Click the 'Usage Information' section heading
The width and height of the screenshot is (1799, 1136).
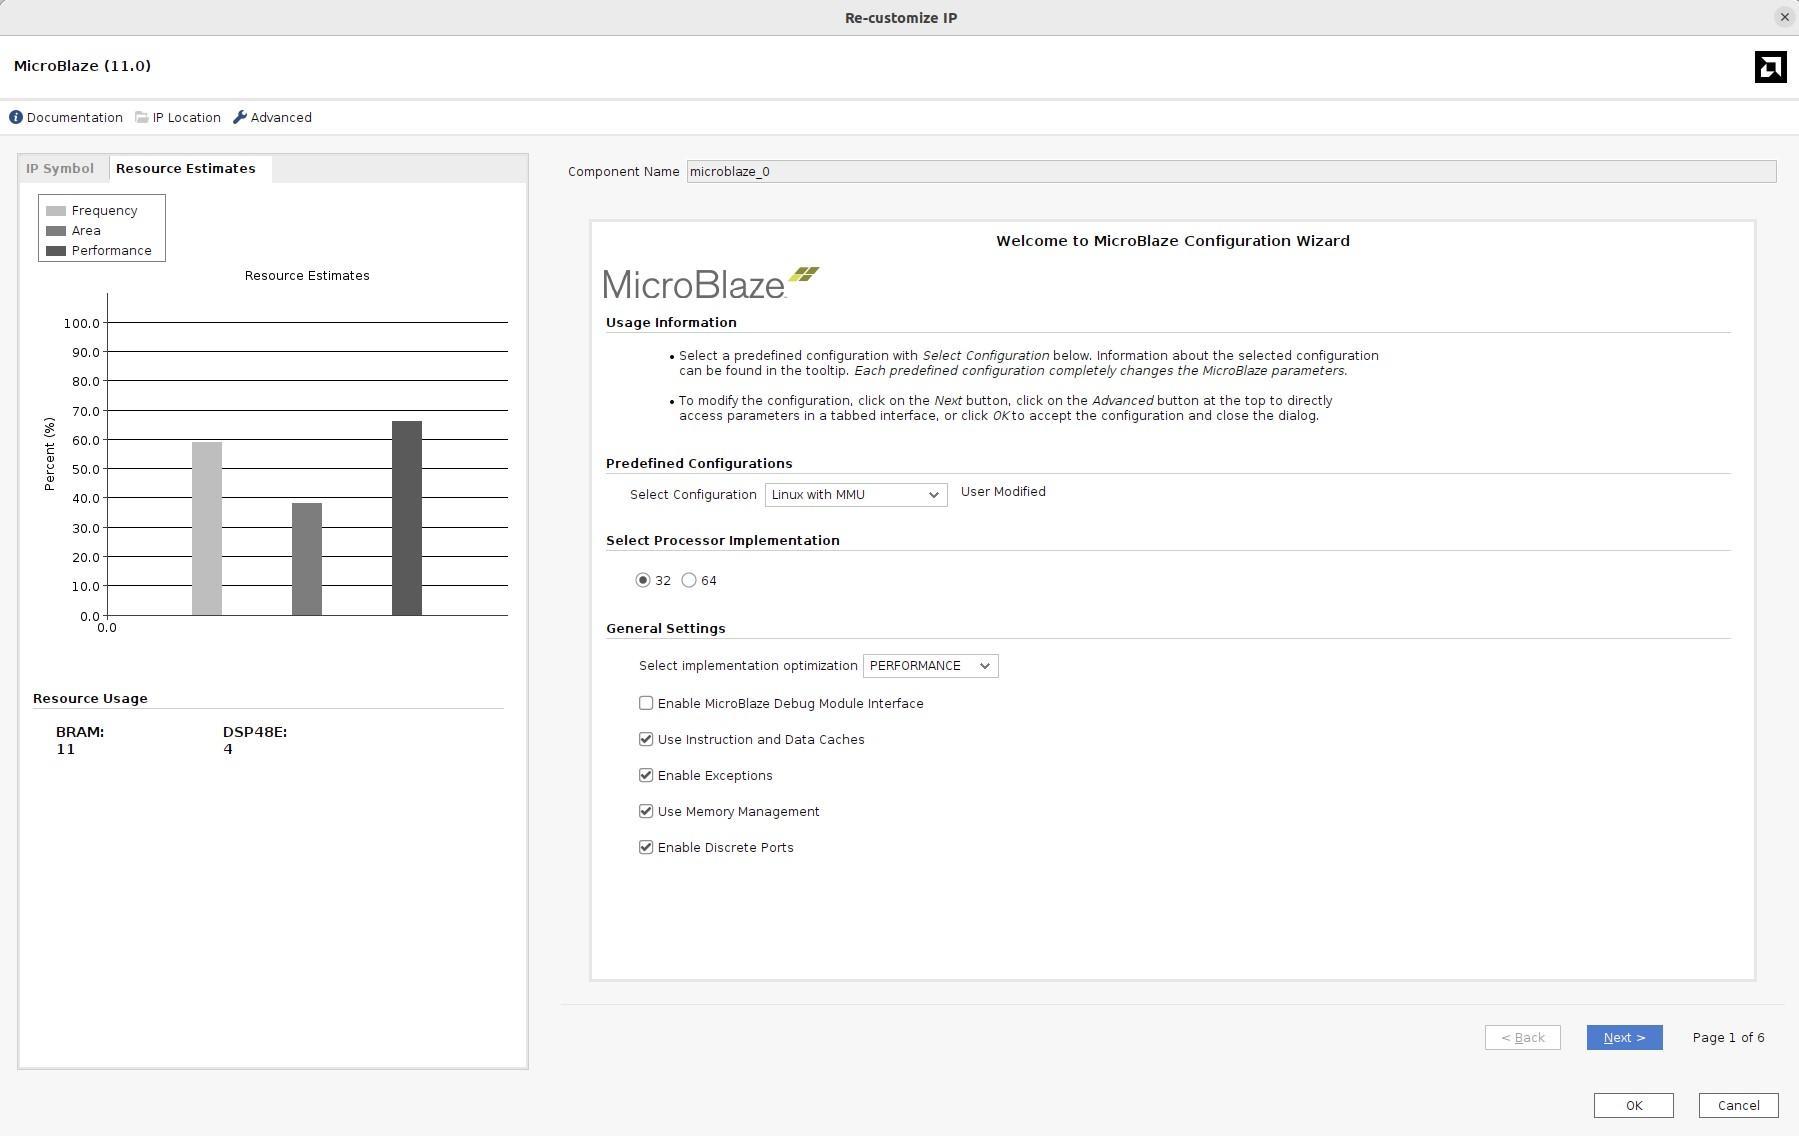point(671,322)
